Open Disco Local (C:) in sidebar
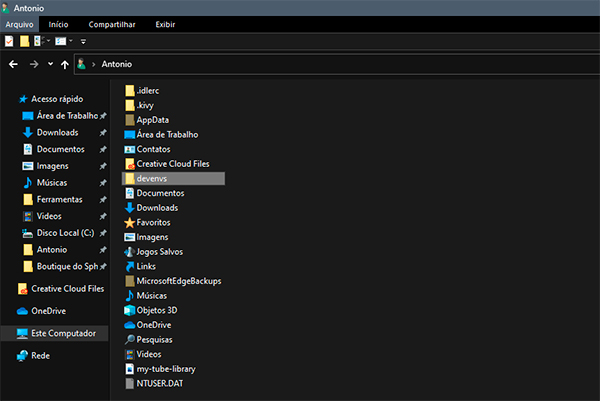Viewport: 600px width, 401px height. [x=65, y=233]
